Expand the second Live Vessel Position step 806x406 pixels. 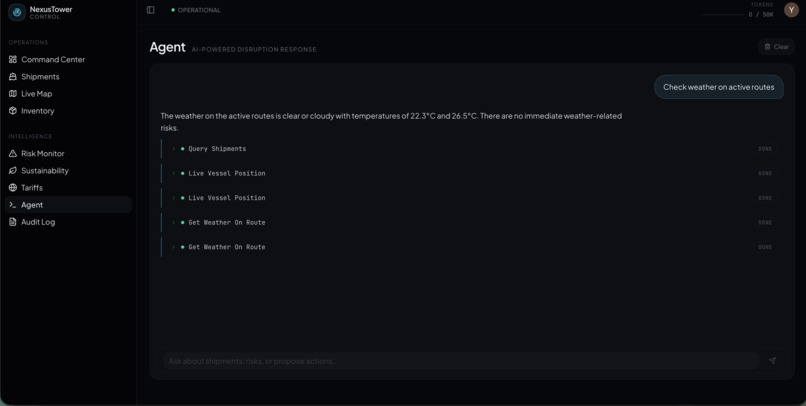(x=174, y=198)
